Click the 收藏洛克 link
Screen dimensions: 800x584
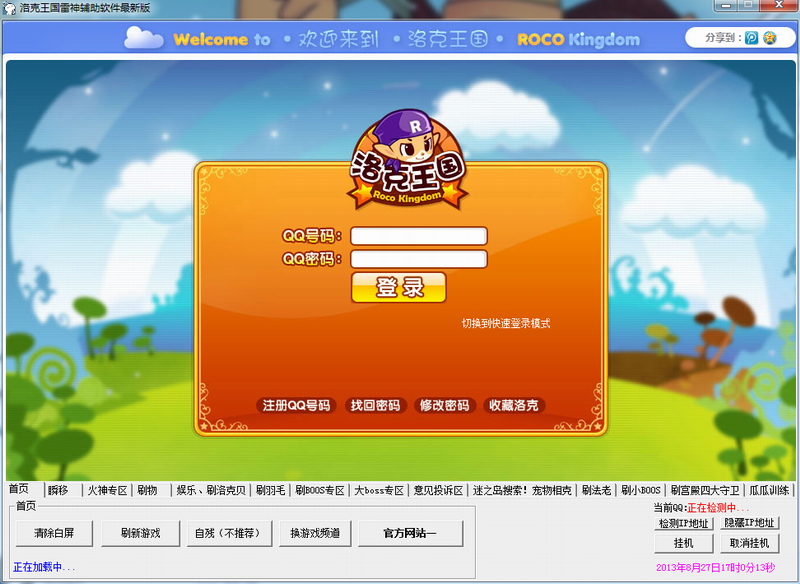(514, 405)
